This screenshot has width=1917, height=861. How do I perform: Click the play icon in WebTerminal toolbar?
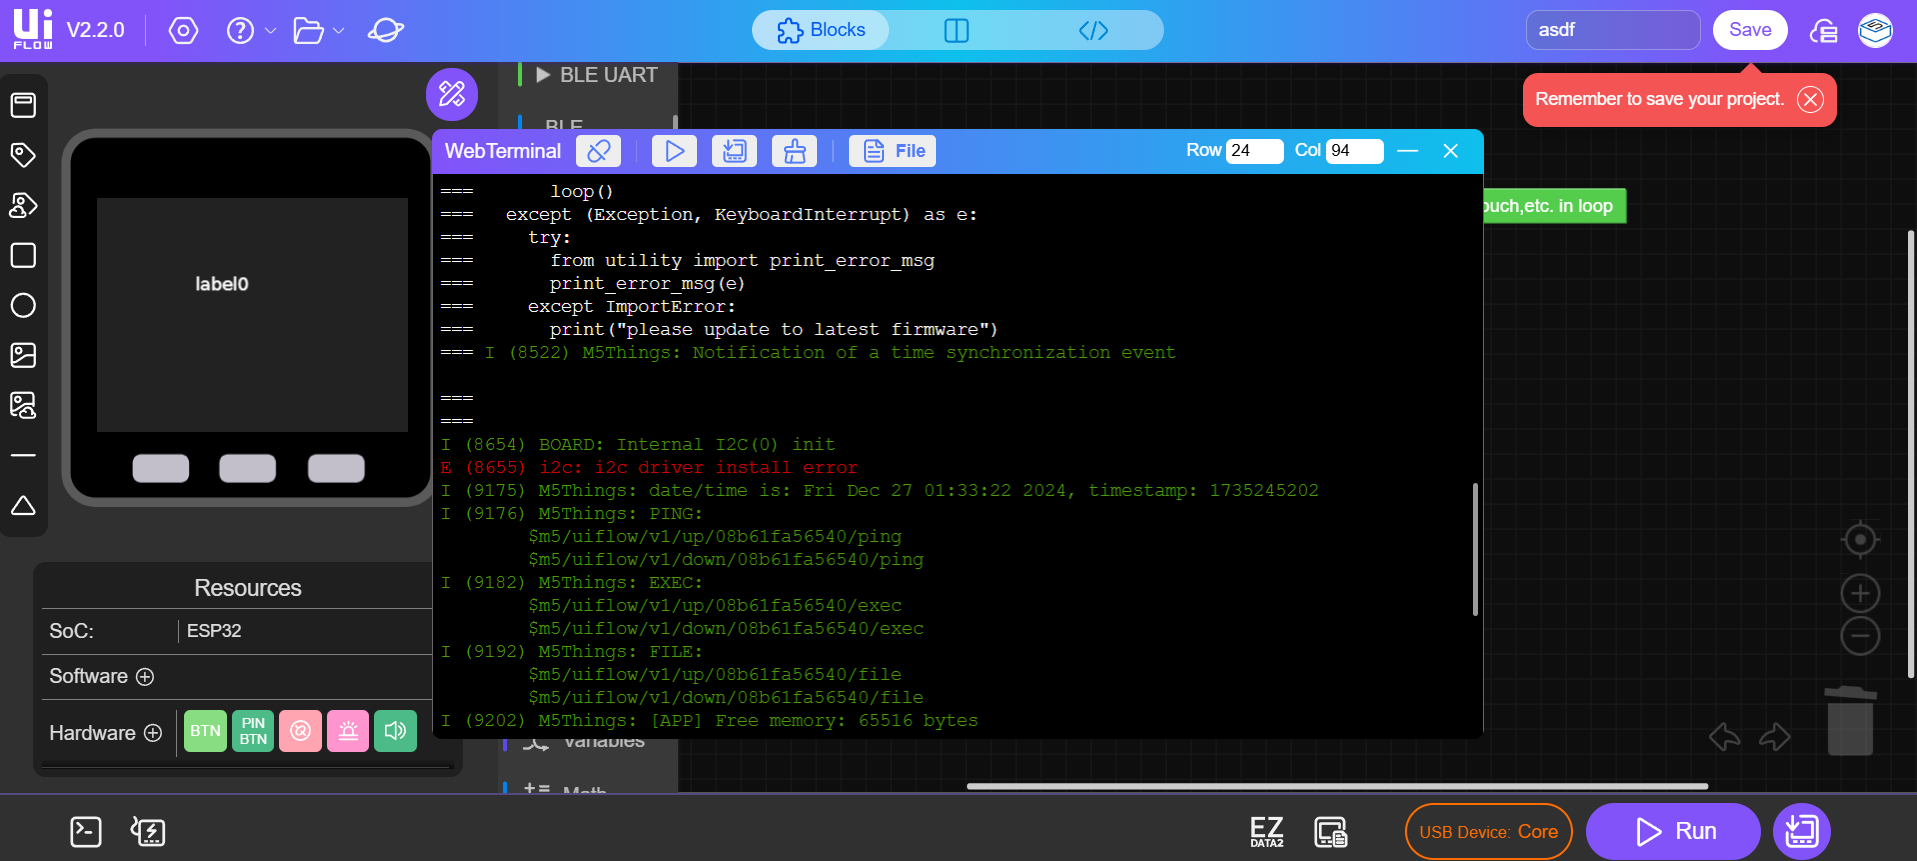[x=675, y=151]
